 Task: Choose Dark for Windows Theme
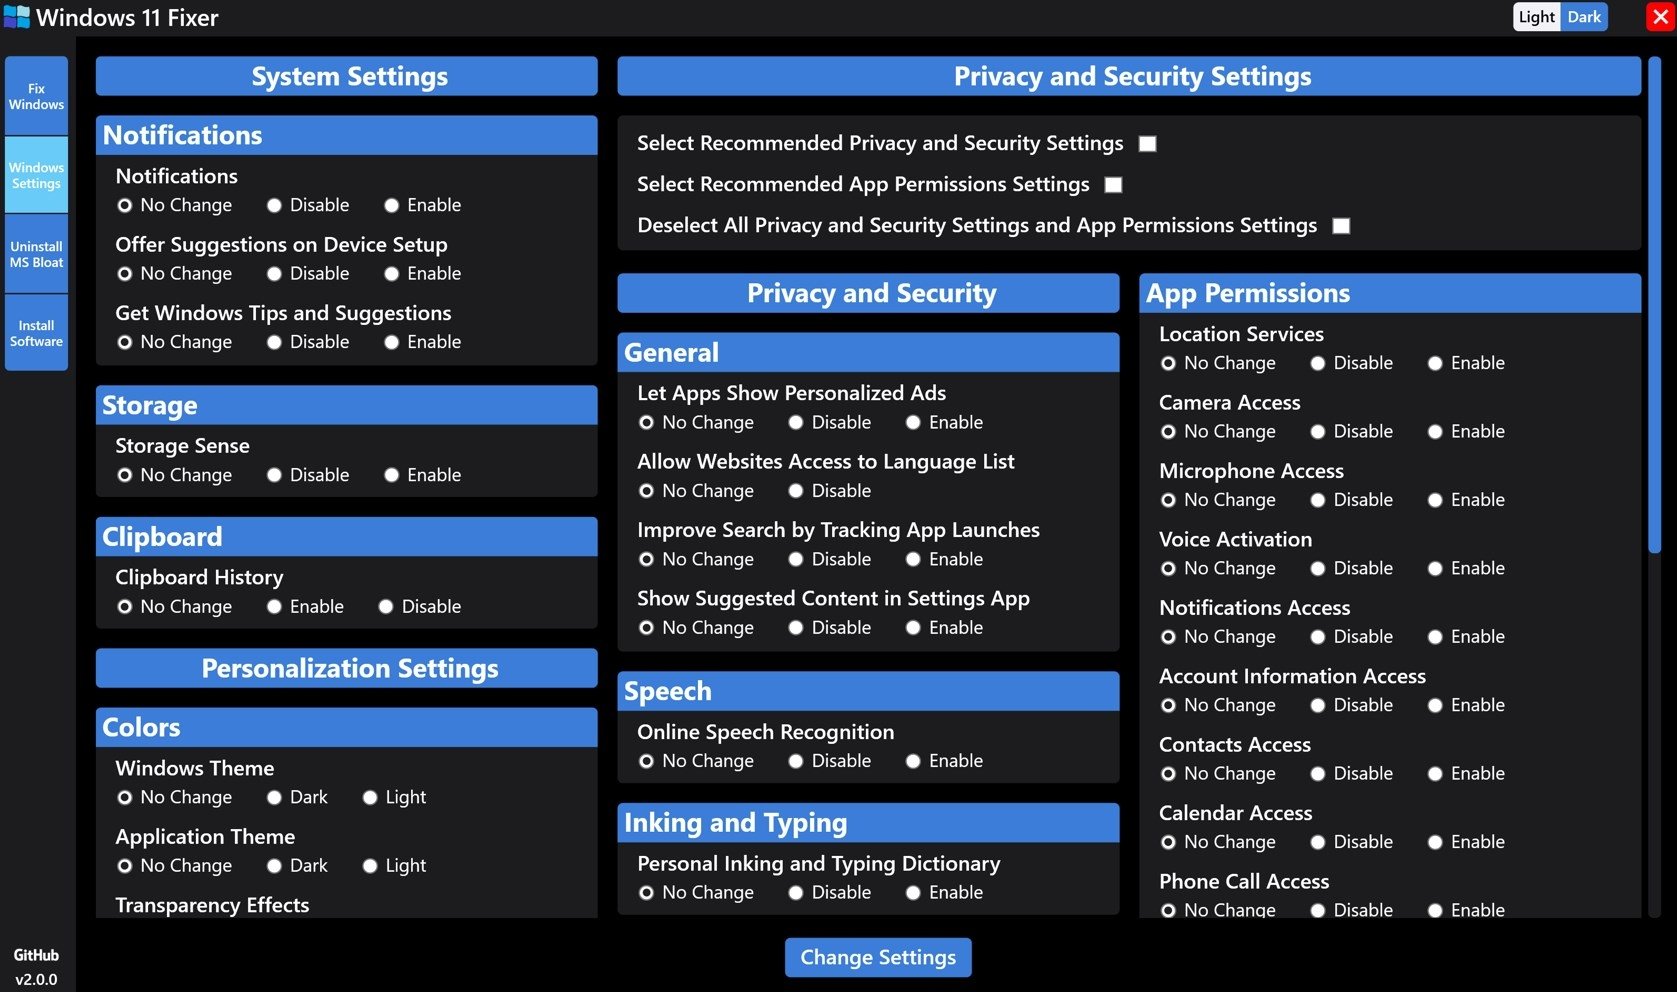click(x=274, y=798)
